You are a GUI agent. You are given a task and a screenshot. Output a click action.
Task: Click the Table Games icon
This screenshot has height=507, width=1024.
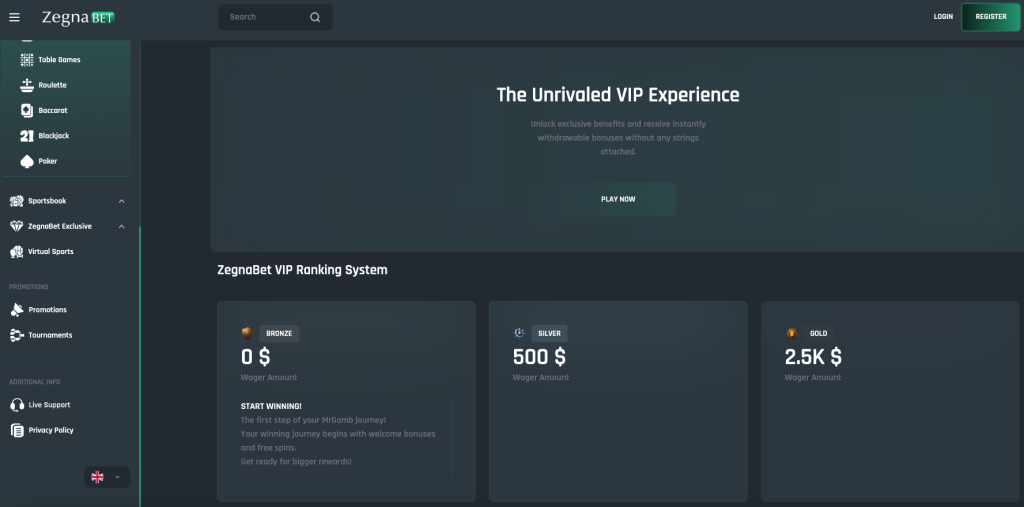pyautogui.click(x=27, y=59)
